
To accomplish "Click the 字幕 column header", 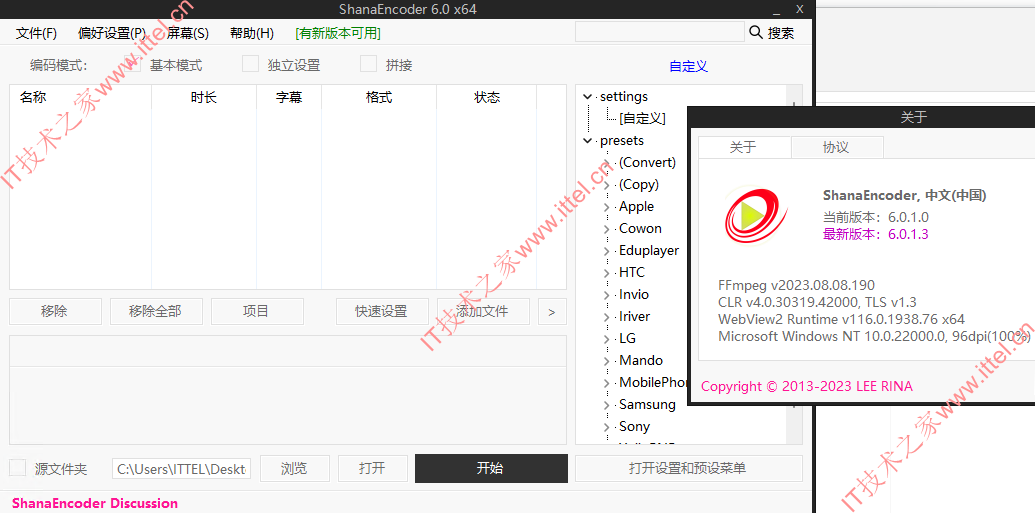I will [x=289, y=98].
